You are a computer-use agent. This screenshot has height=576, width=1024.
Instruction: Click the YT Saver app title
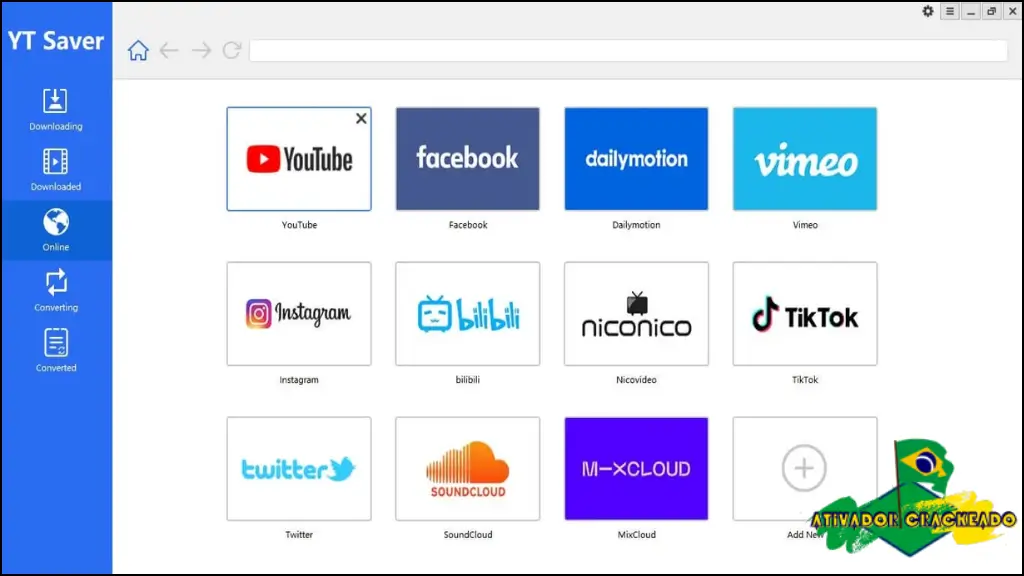56,40
